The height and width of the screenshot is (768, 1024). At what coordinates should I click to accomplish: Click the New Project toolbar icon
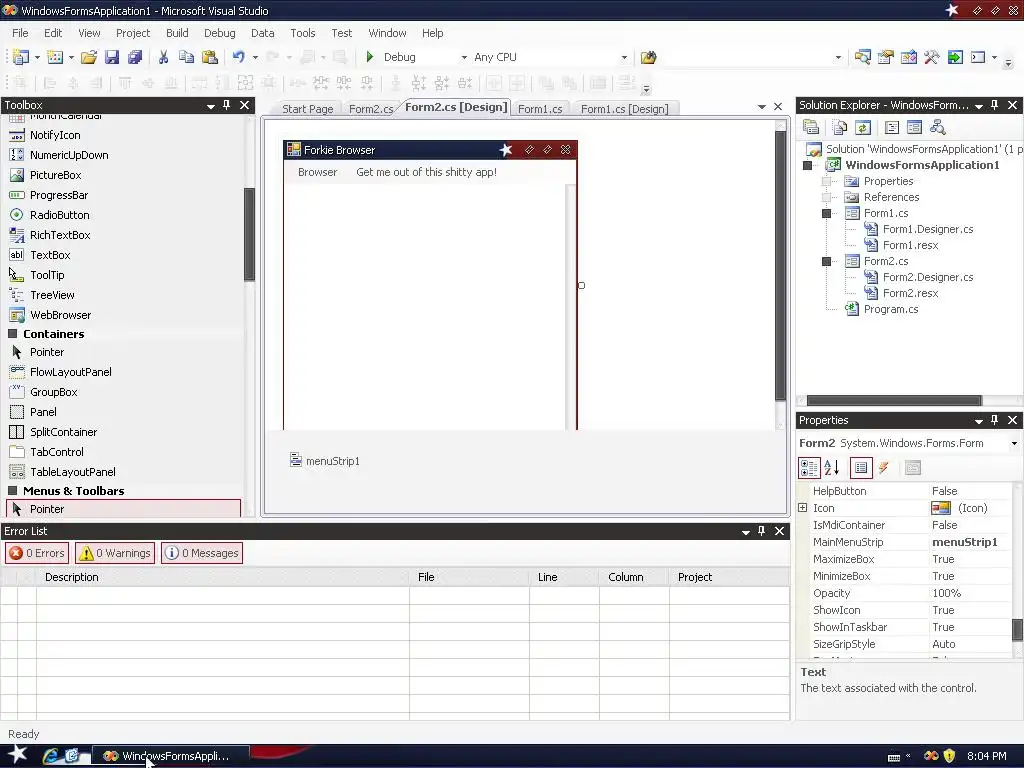20,57
